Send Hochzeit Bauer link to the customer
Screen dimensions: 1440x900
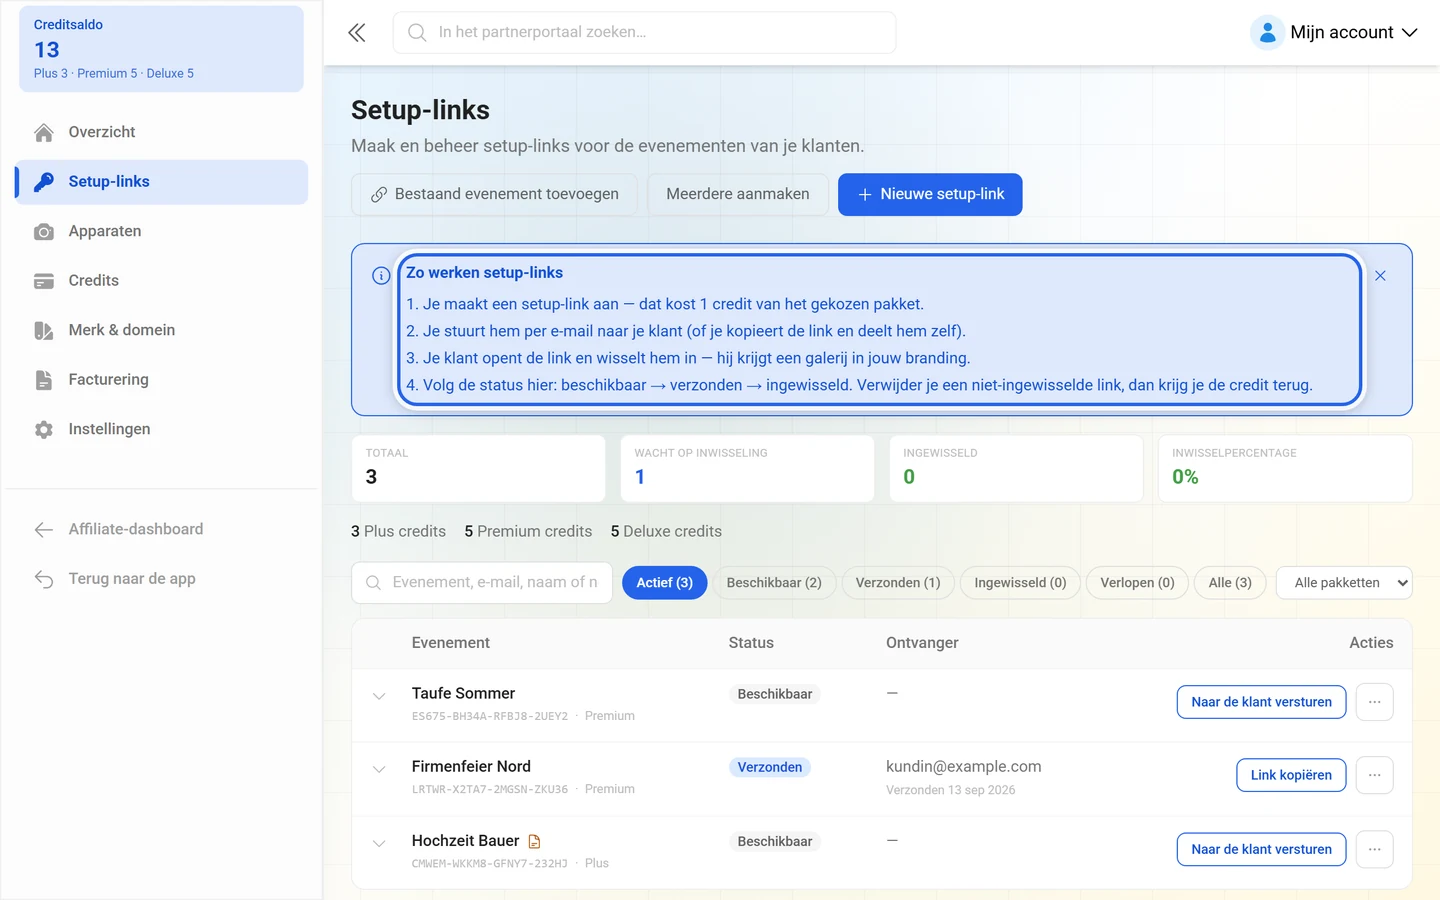[x=1261, y=849]
